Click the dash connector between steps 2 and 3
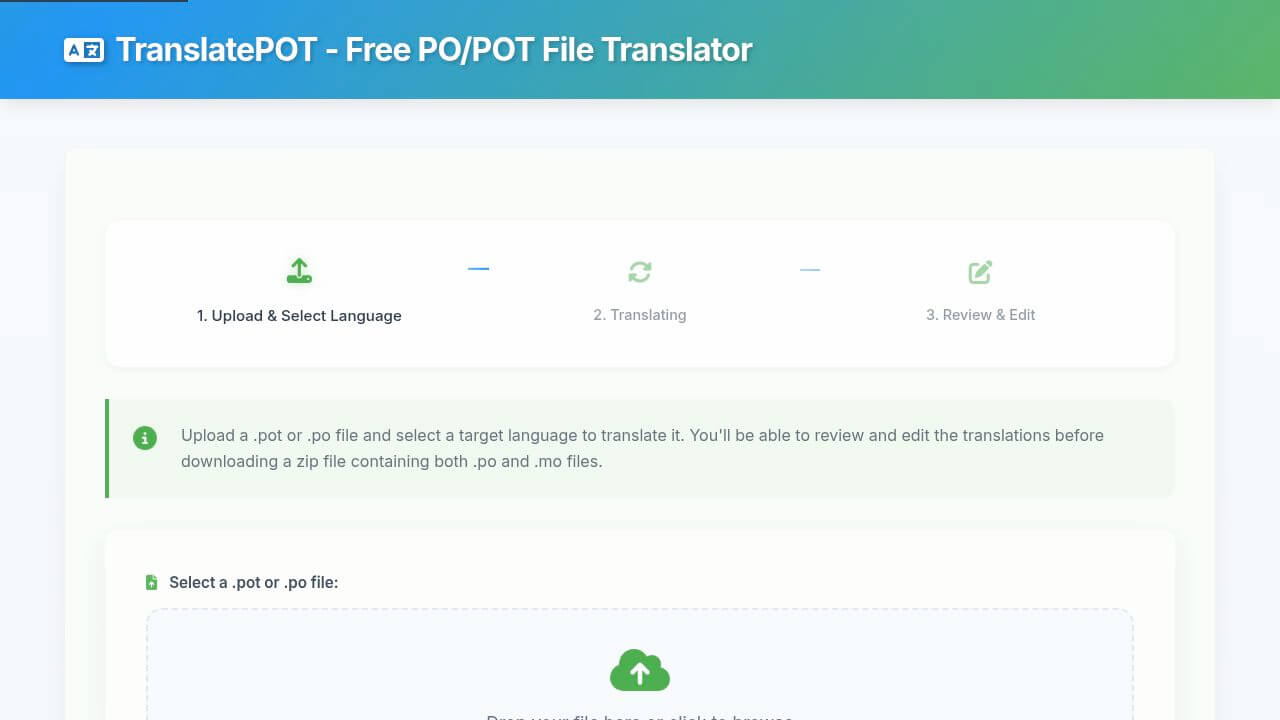This screenshot has width=1280, height=720. (810, 268)
